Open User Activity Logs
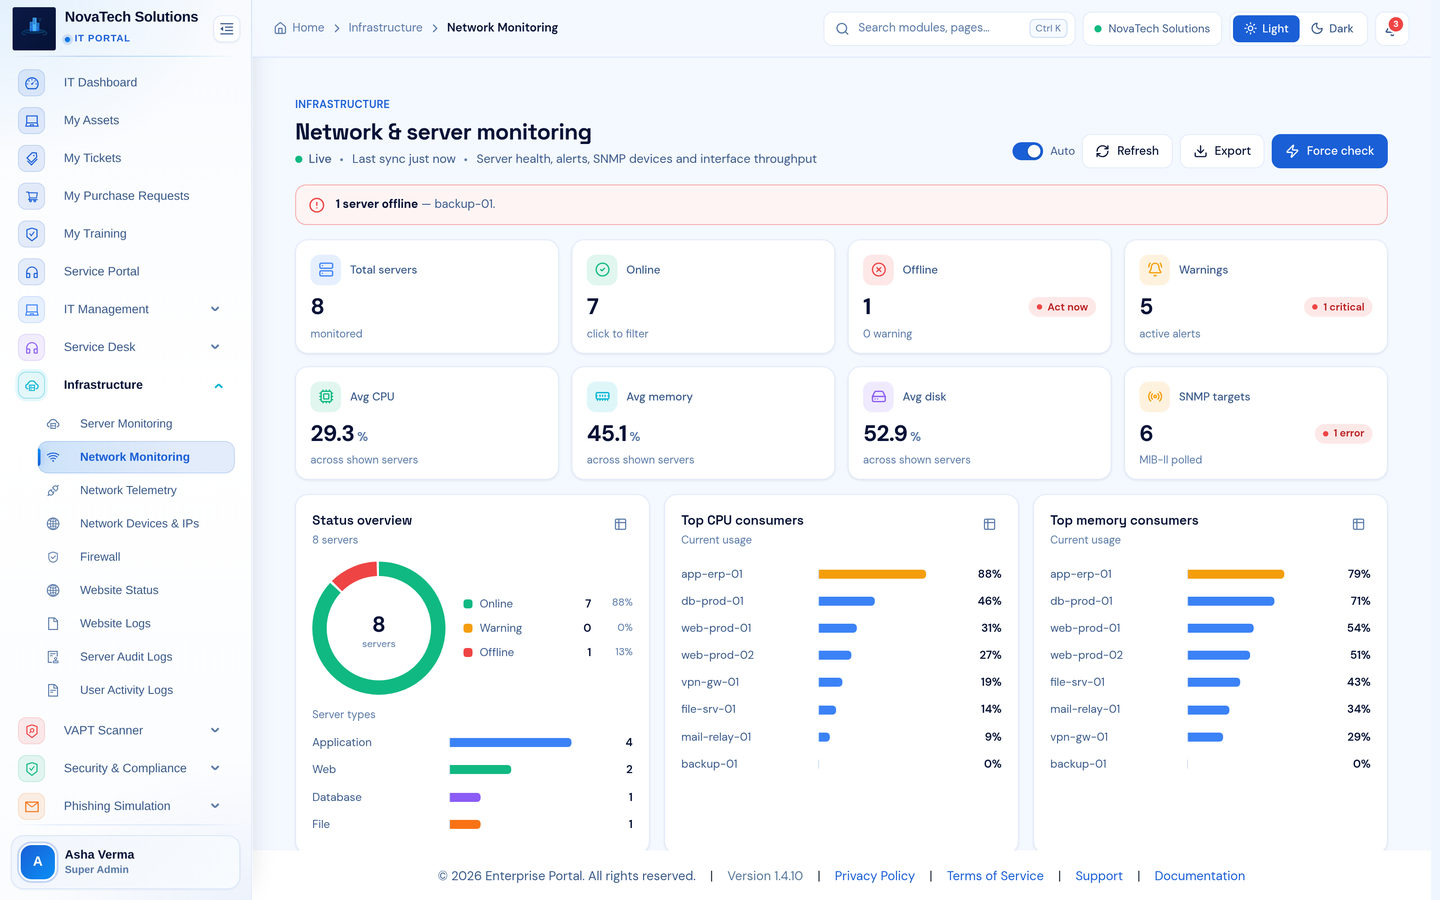 pos(136,691)
